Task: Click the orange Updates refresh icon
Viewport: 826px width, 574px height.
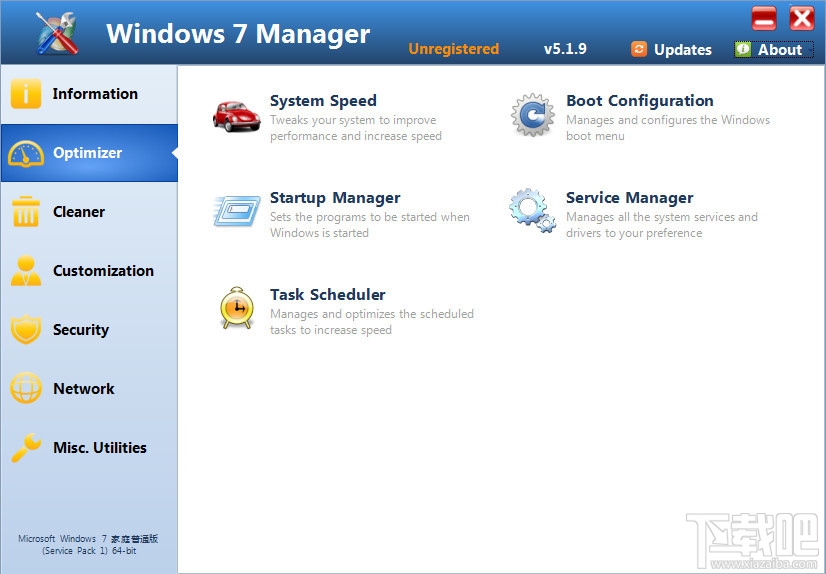Action: pos(638,49)
